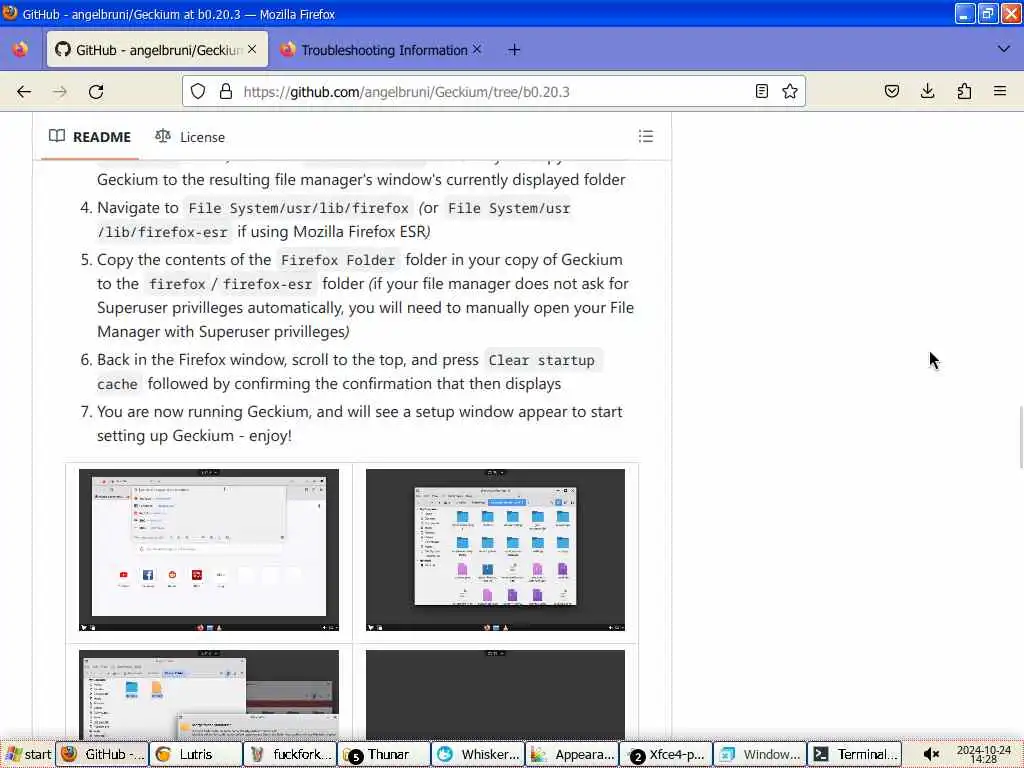The image size is (1024, 768).
Task: Close the Troubleshooting Information tab
Action: tap(477, 49)
